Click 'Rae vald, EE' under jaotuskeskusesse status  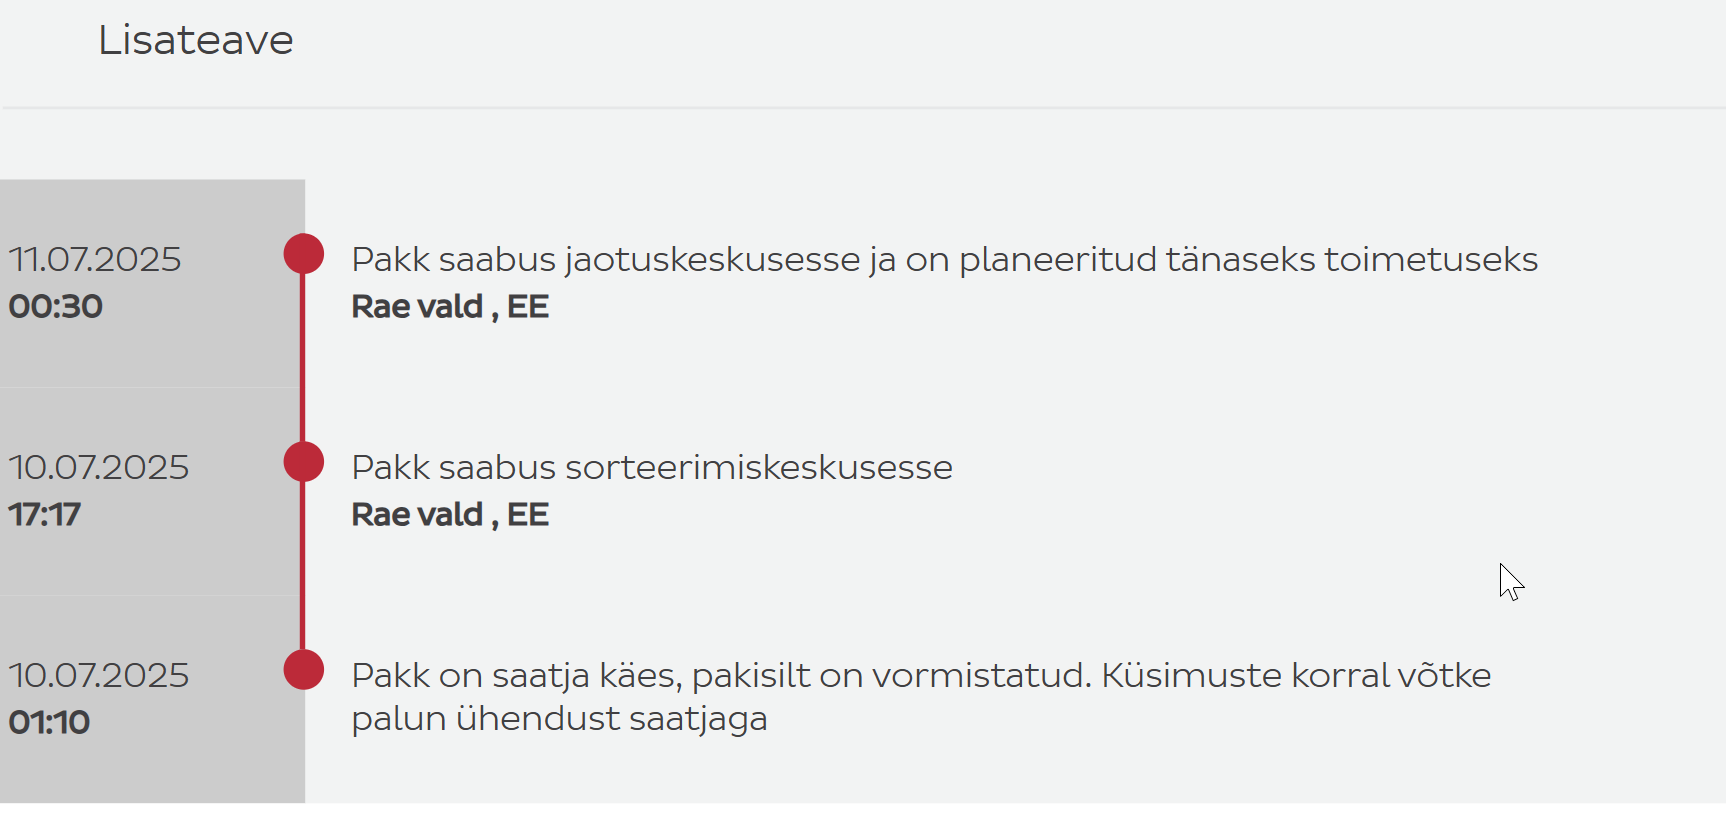point(450,306)
